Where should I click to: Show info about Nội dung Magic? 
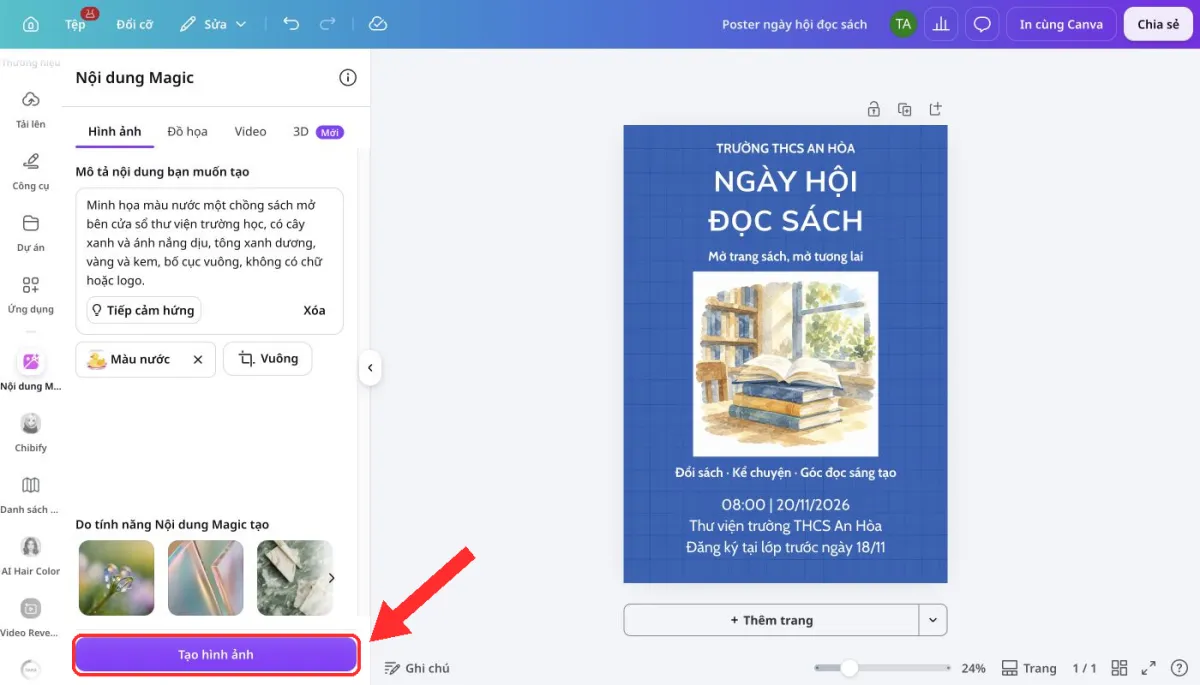(347, 78)
